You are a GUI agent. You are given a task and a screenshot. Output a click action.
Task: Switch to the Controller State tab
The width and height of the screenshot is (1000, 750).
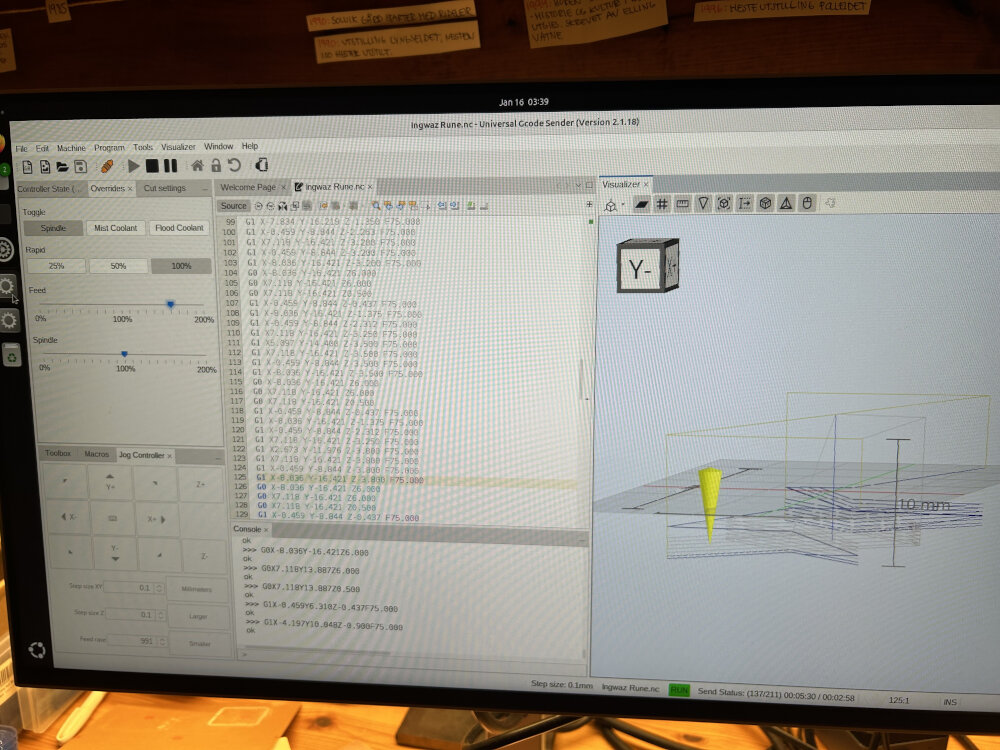49,189
